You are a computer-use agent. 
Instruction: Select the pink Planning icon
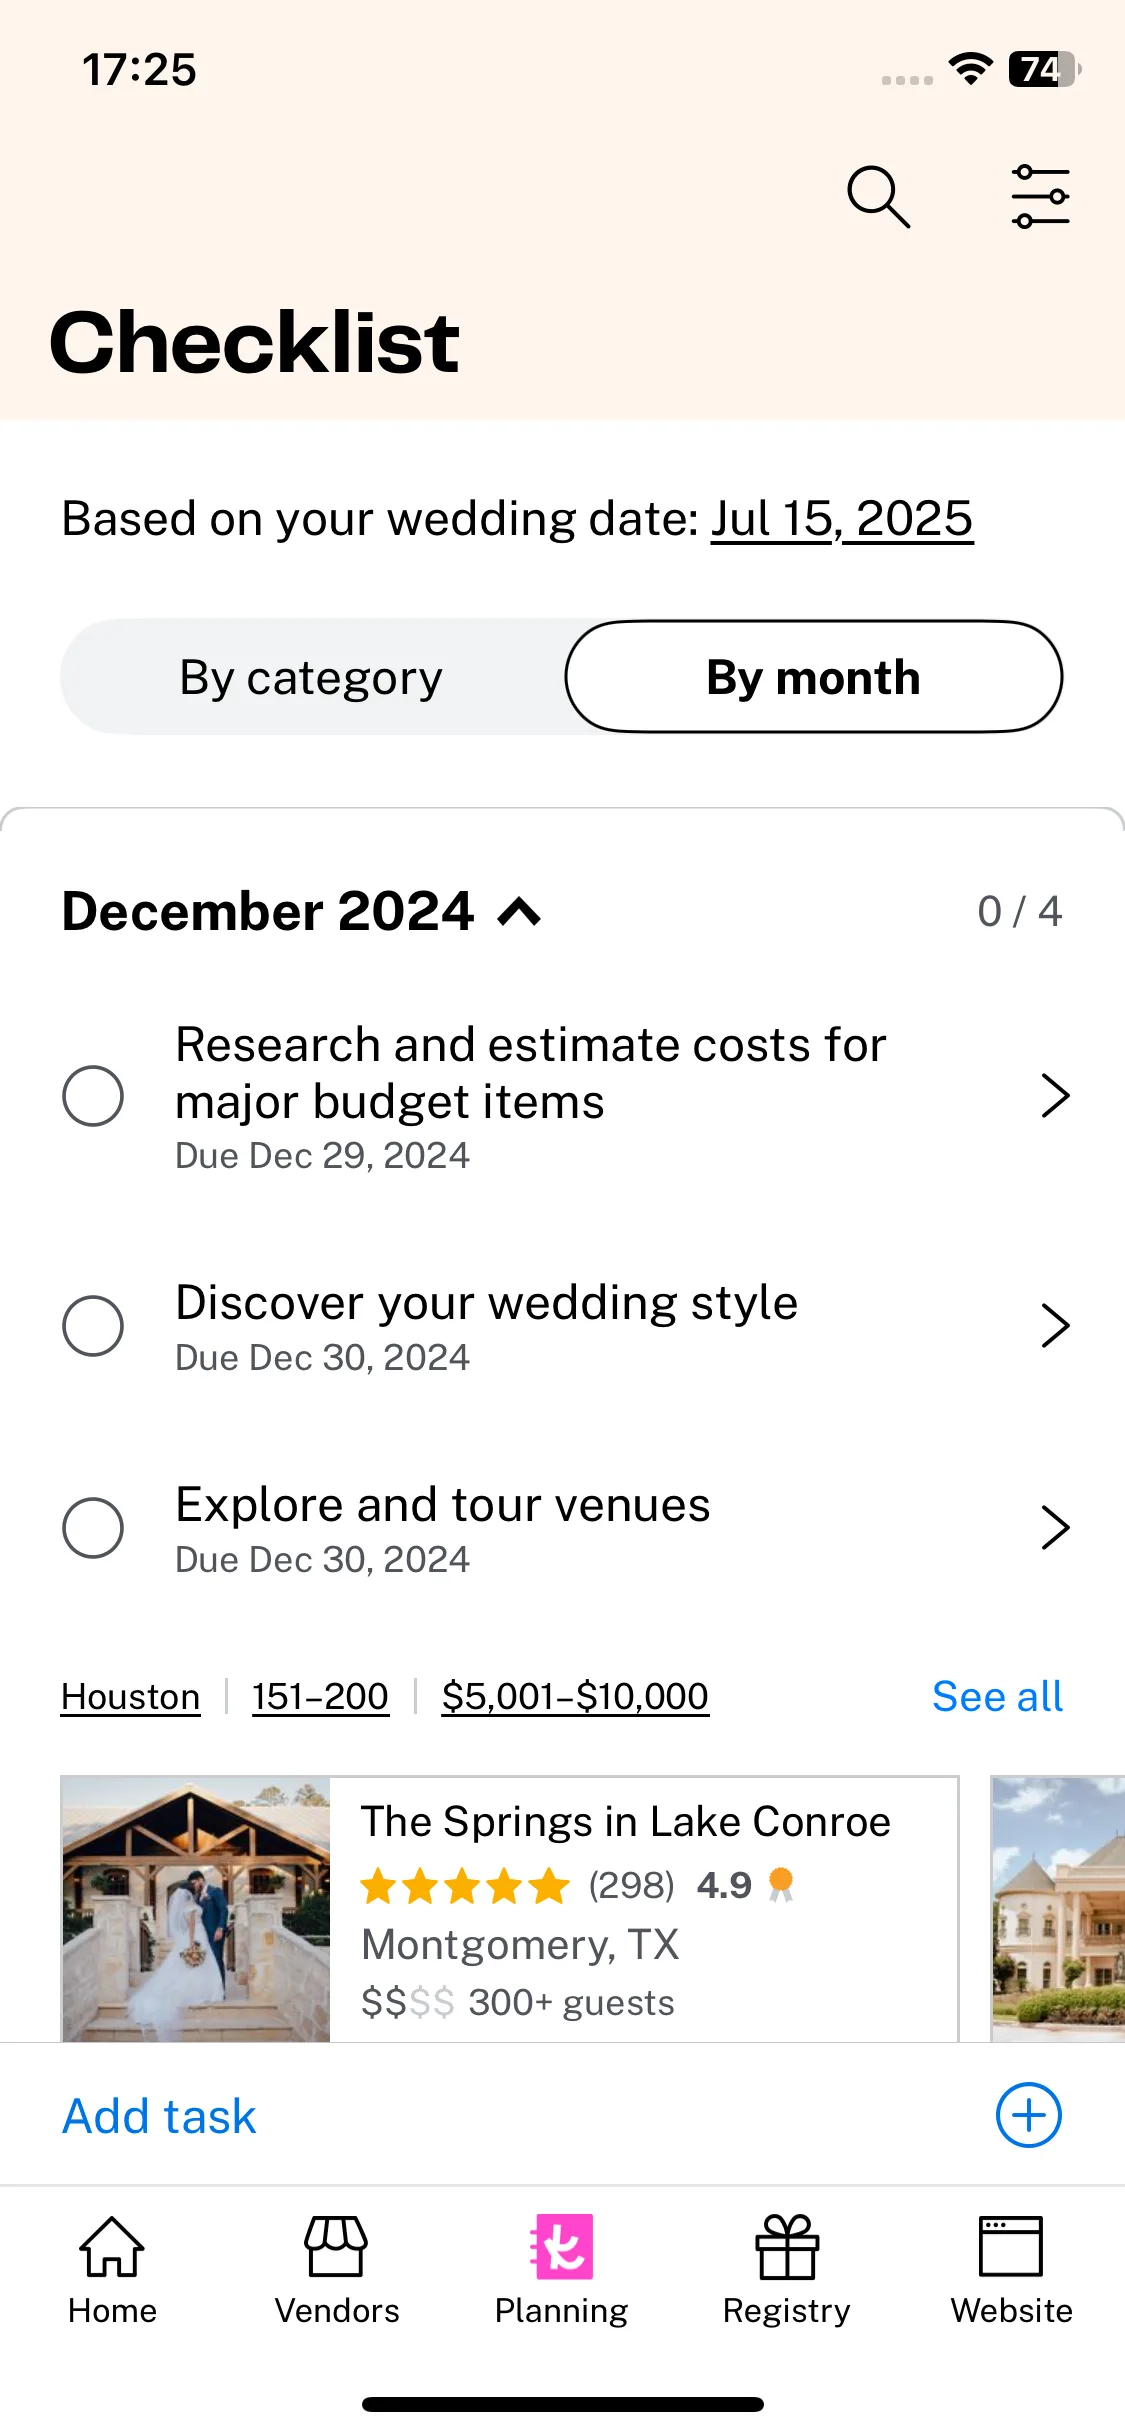[561, 2246]
